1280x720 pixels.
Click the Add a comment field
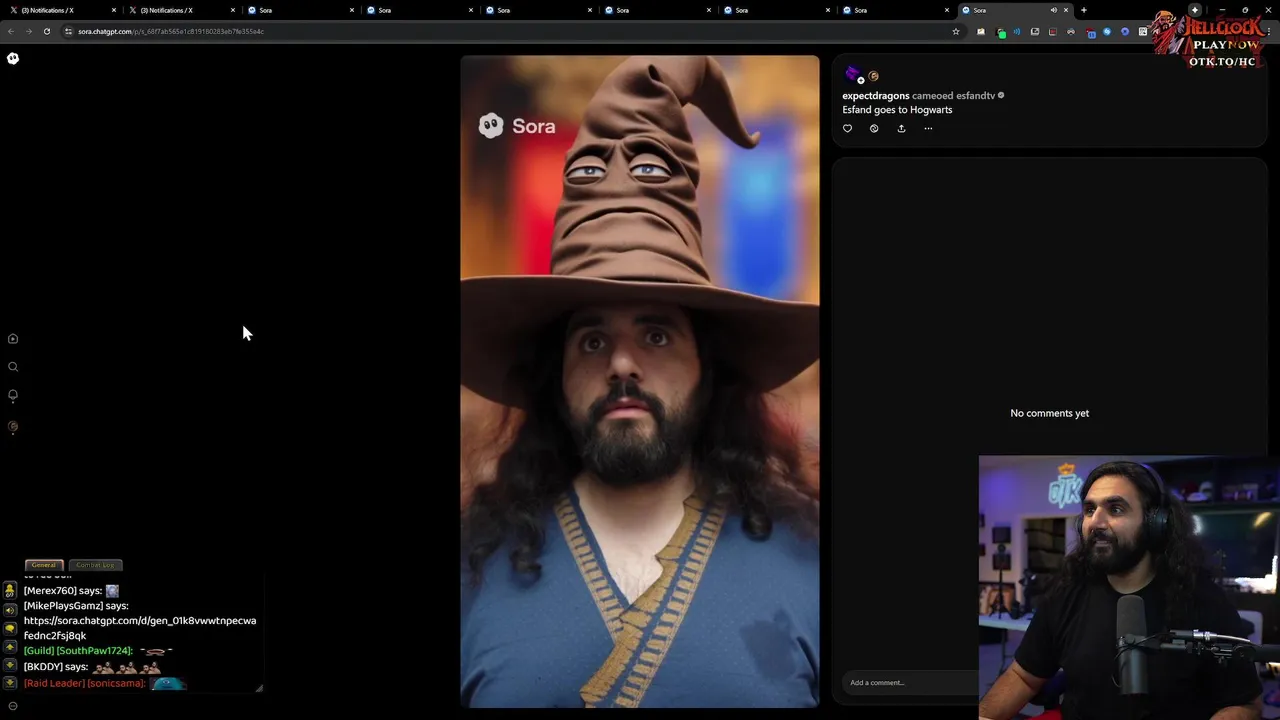click(910, 683)
